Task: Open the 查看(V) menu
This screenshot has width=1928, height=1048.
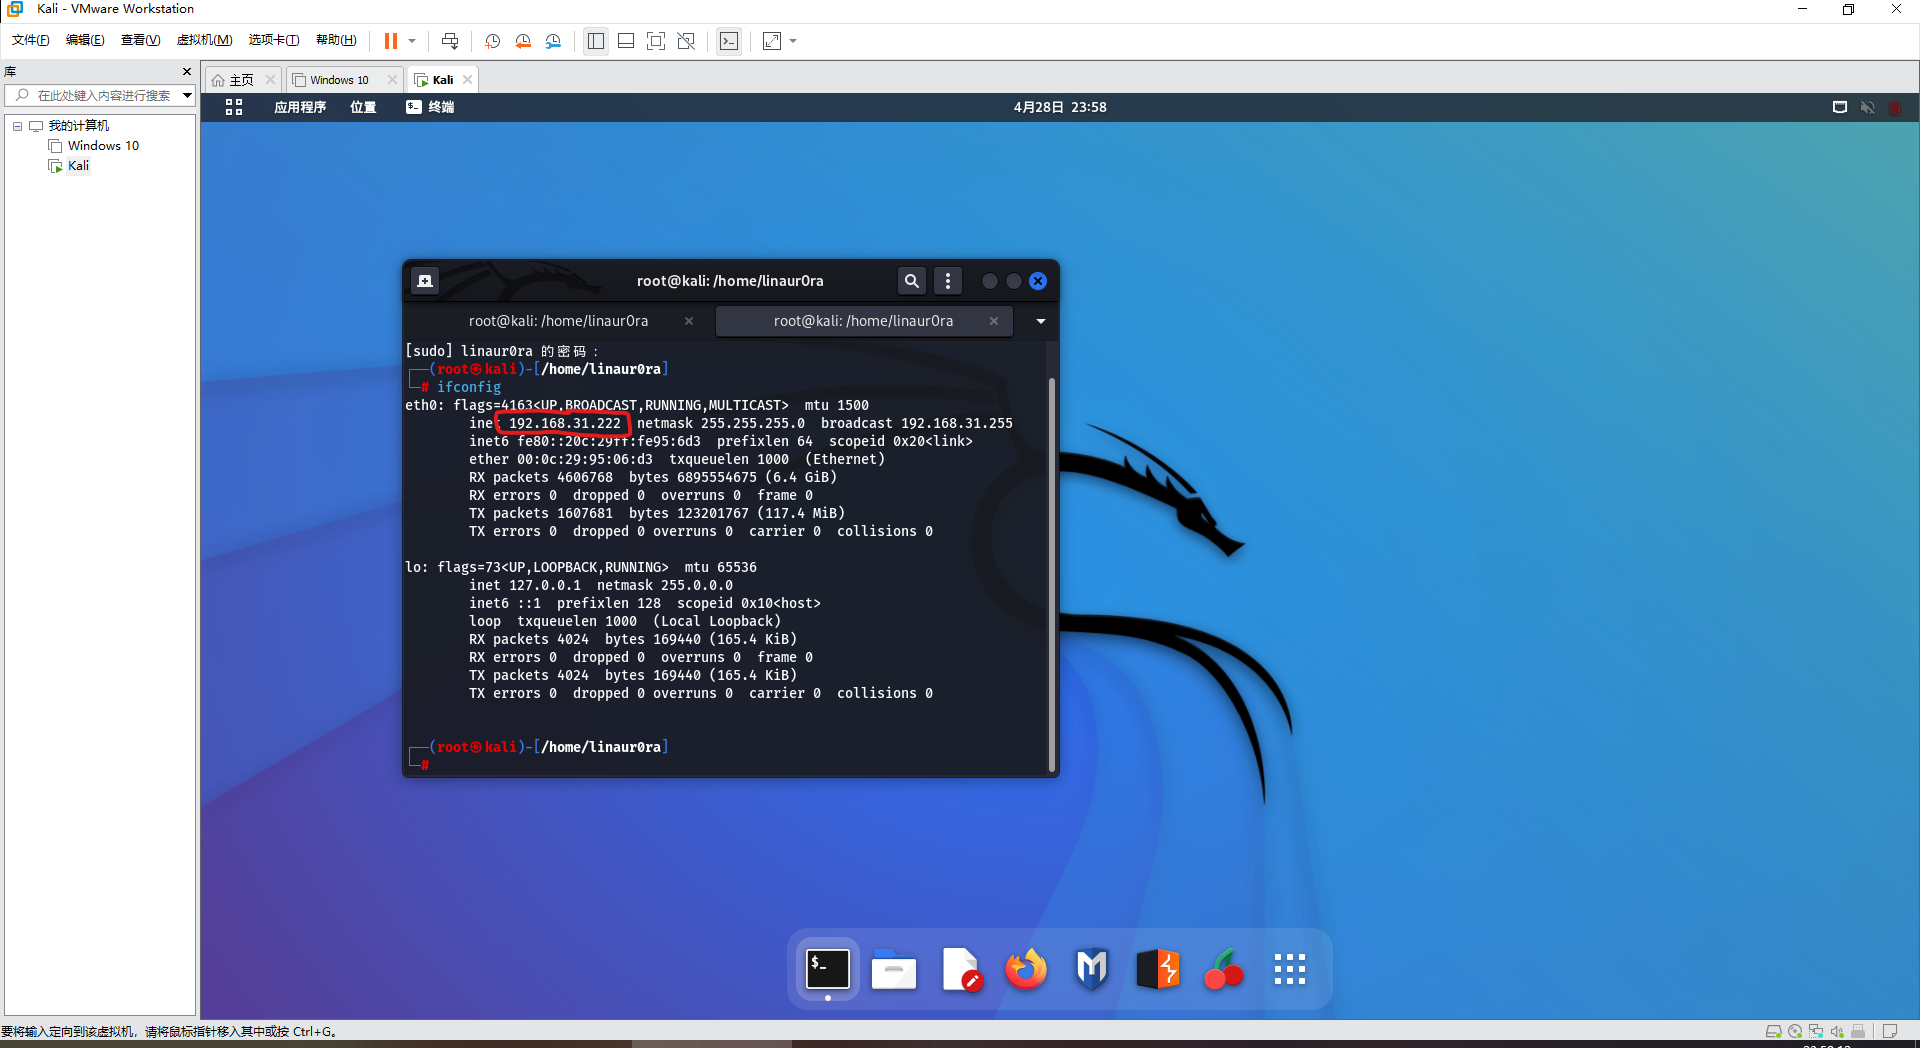Action: coord(140,40)
